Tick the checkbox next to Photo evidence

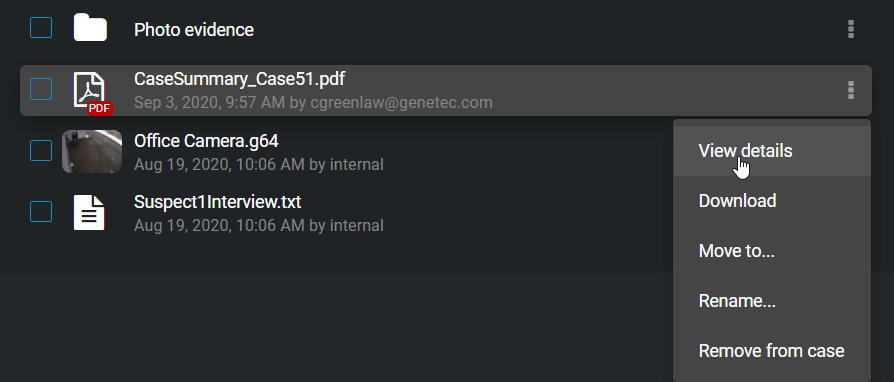click(x=41, y=27)
